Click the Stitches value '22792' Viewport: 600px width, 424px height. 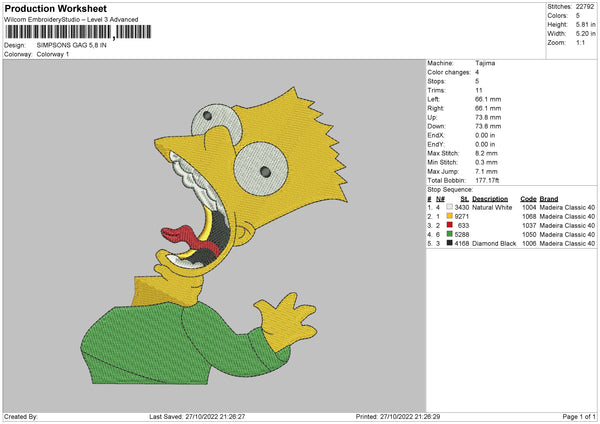click(x=585, y=7)
